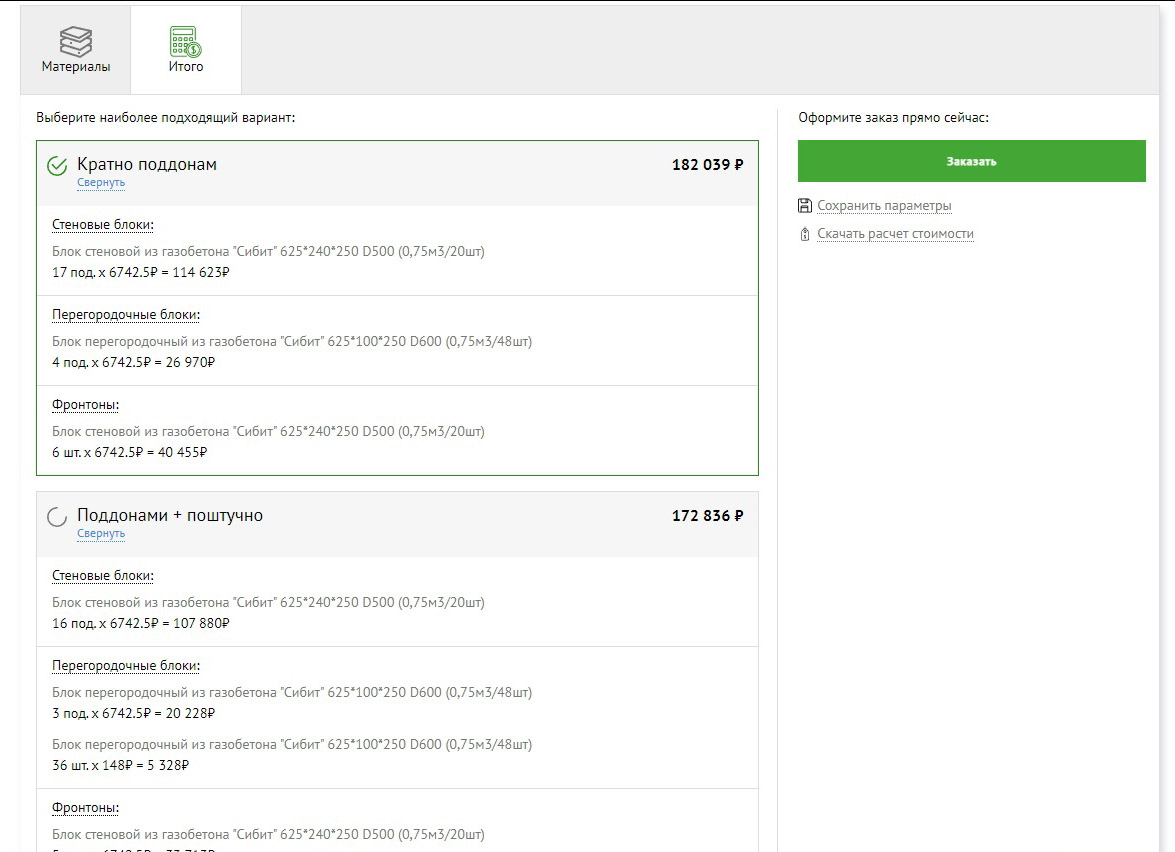This screenshot has height=852, width=1175.
Task: Collapse the Кратно поддонам section via Свернуть
Action: point(101,182)
